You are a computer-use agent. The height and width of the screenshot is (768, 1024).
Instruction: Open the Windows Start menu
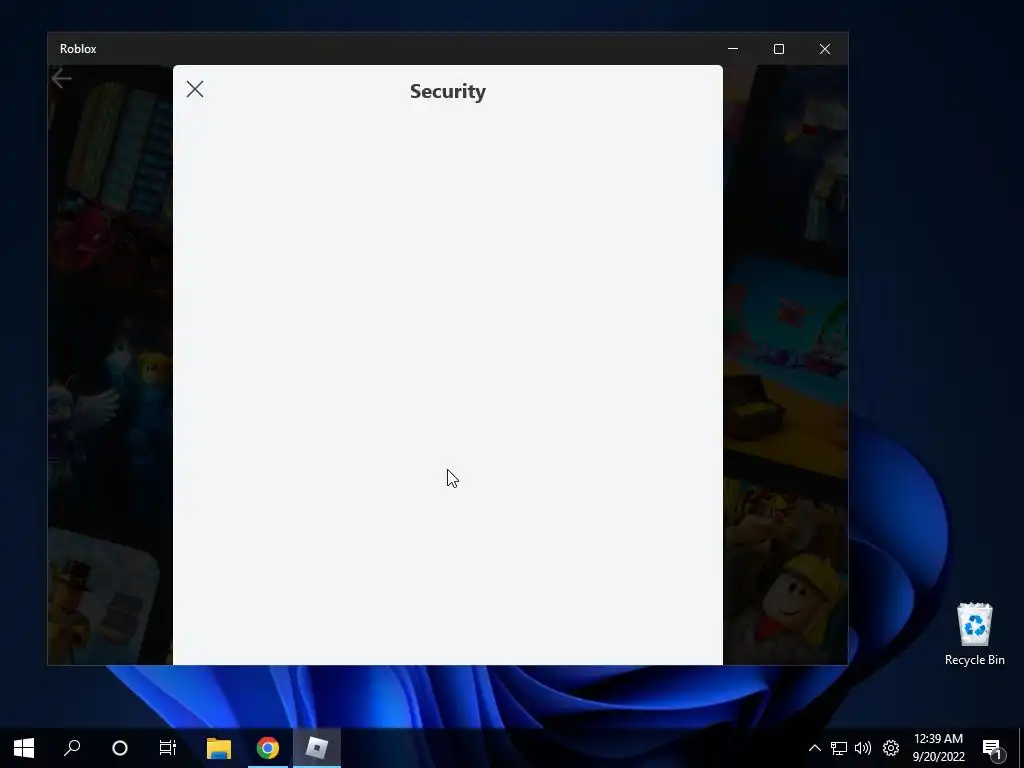pos(24,748)
